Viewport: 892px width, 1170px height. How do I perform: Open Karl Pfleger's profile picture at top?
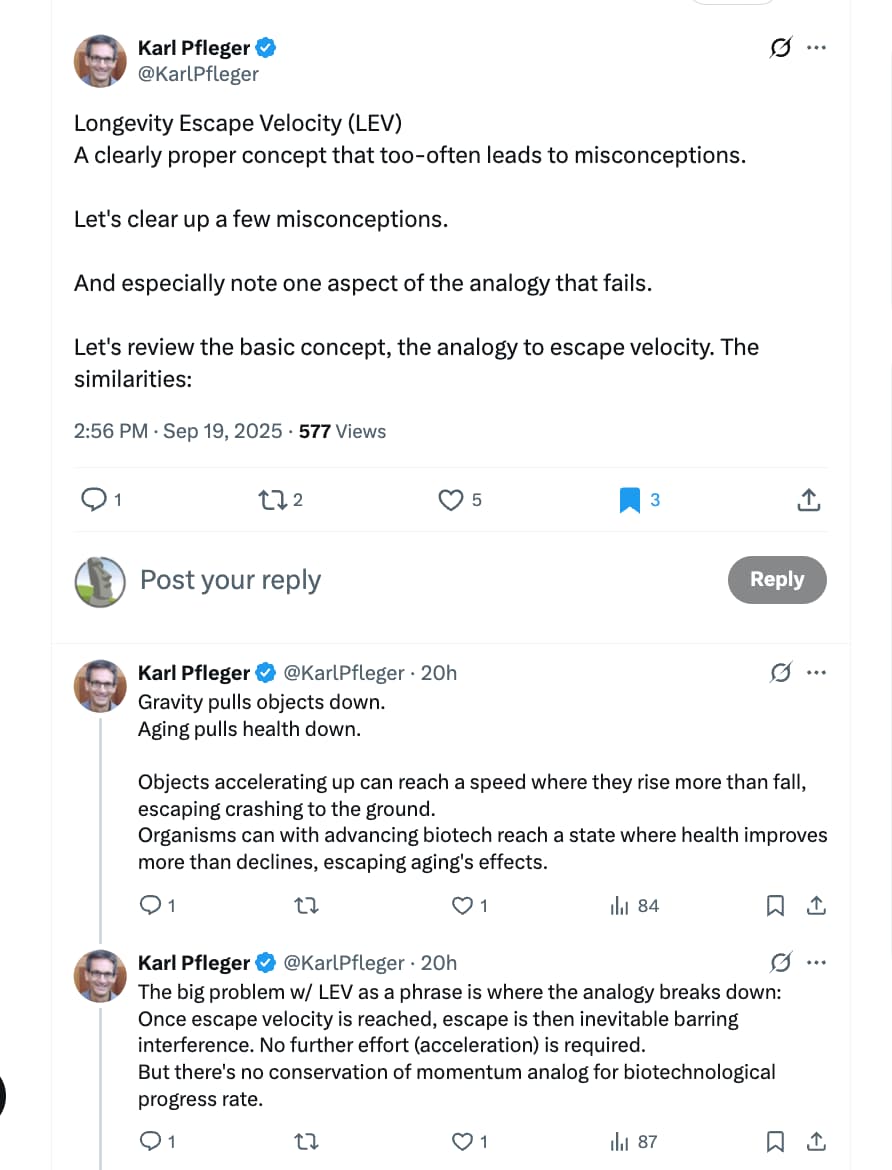point(100,61)
